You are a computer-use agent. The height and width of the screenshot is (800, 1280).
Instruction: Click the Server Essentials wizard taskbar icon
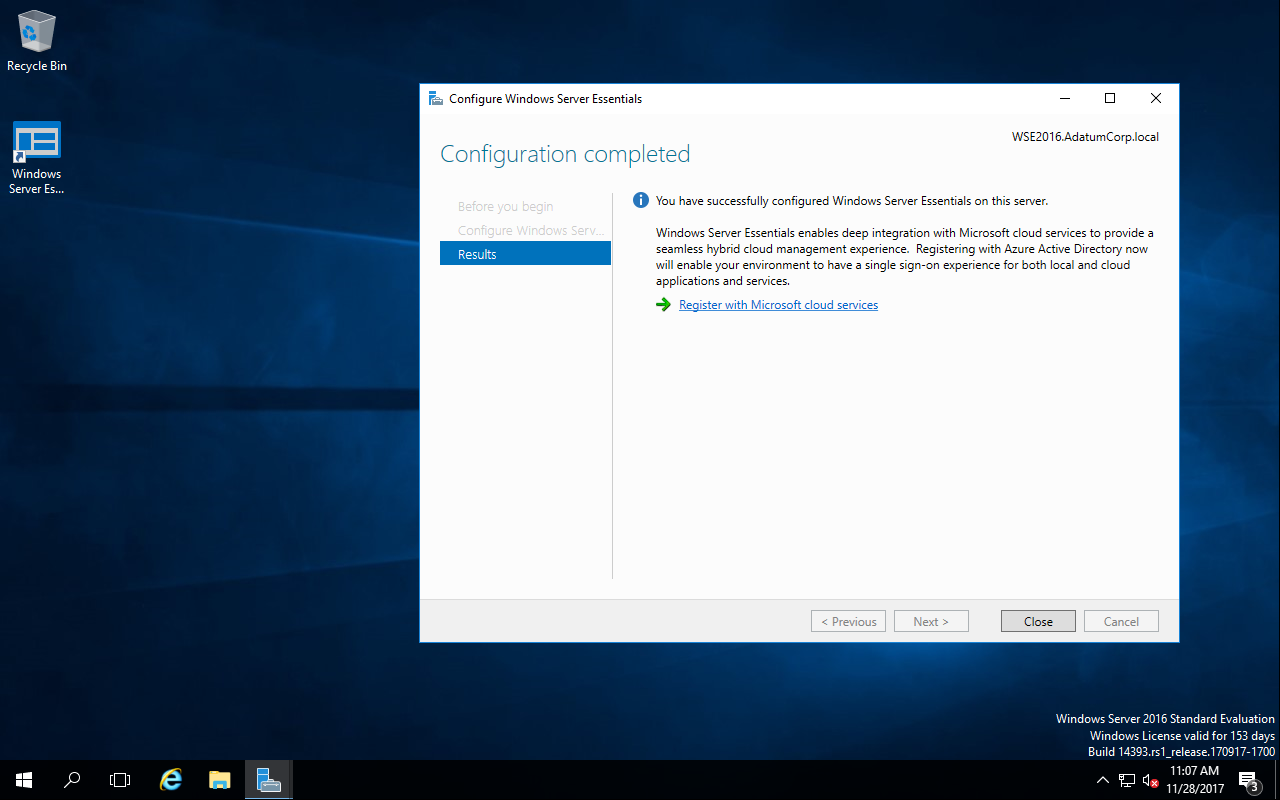pos(268,780)
